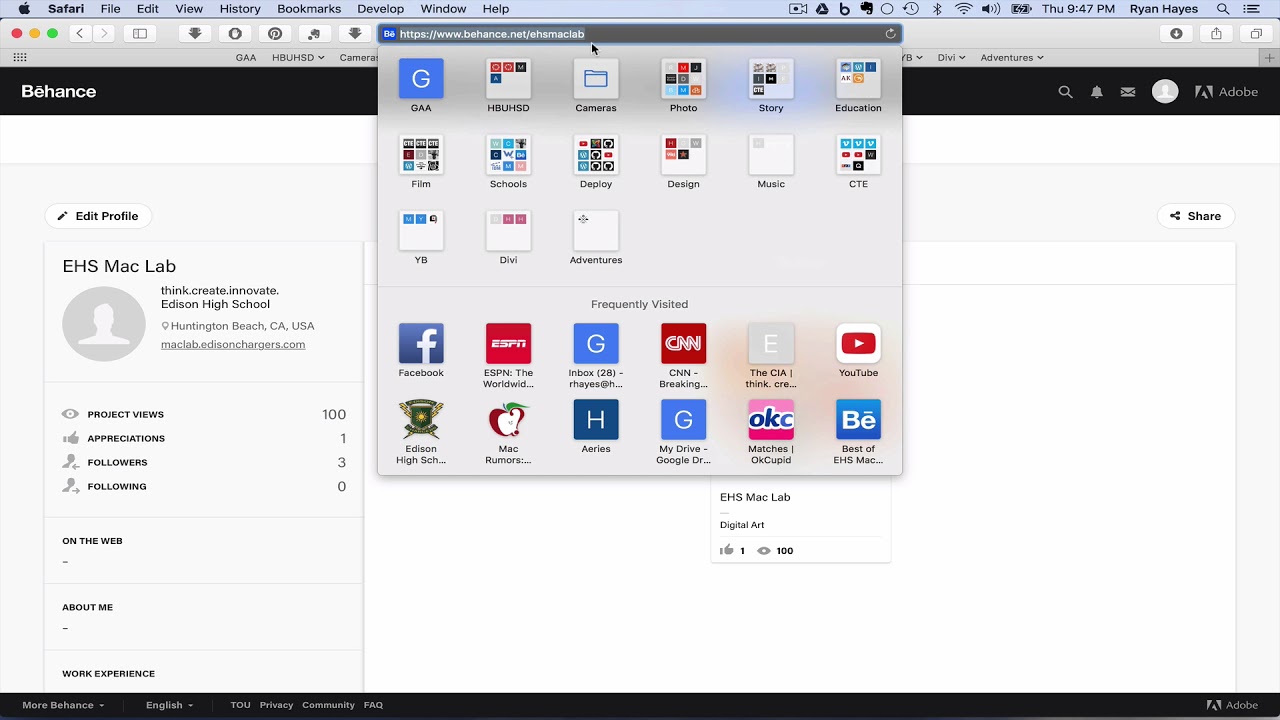Open the Music favorites folder tile
Image resolution: width=1280 pixels, height=720 pixels.
pyautogui.click(x=771, y=155)
